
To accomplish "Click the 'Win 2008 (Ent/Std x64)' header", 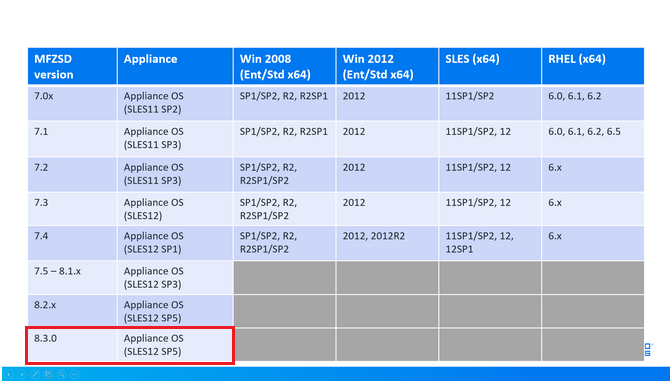I will coord(285,66).
